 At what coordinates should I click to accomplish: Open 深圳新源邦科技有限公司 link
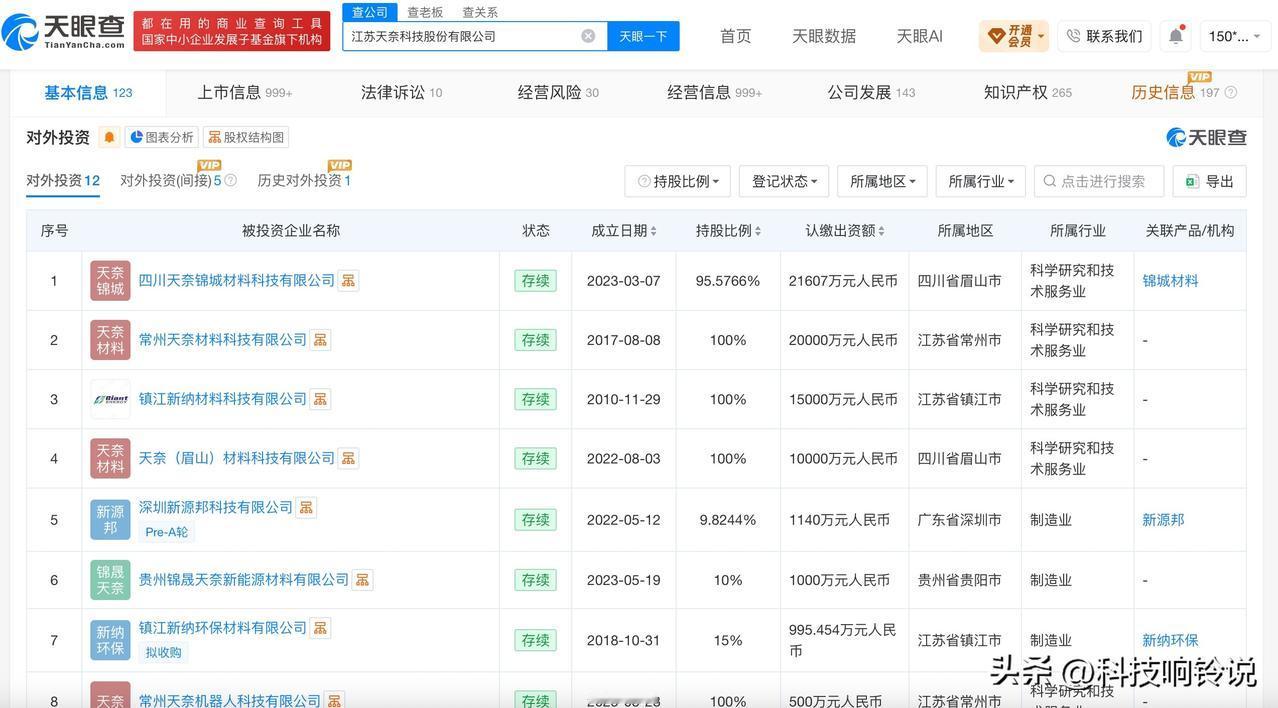coord(215,508)
